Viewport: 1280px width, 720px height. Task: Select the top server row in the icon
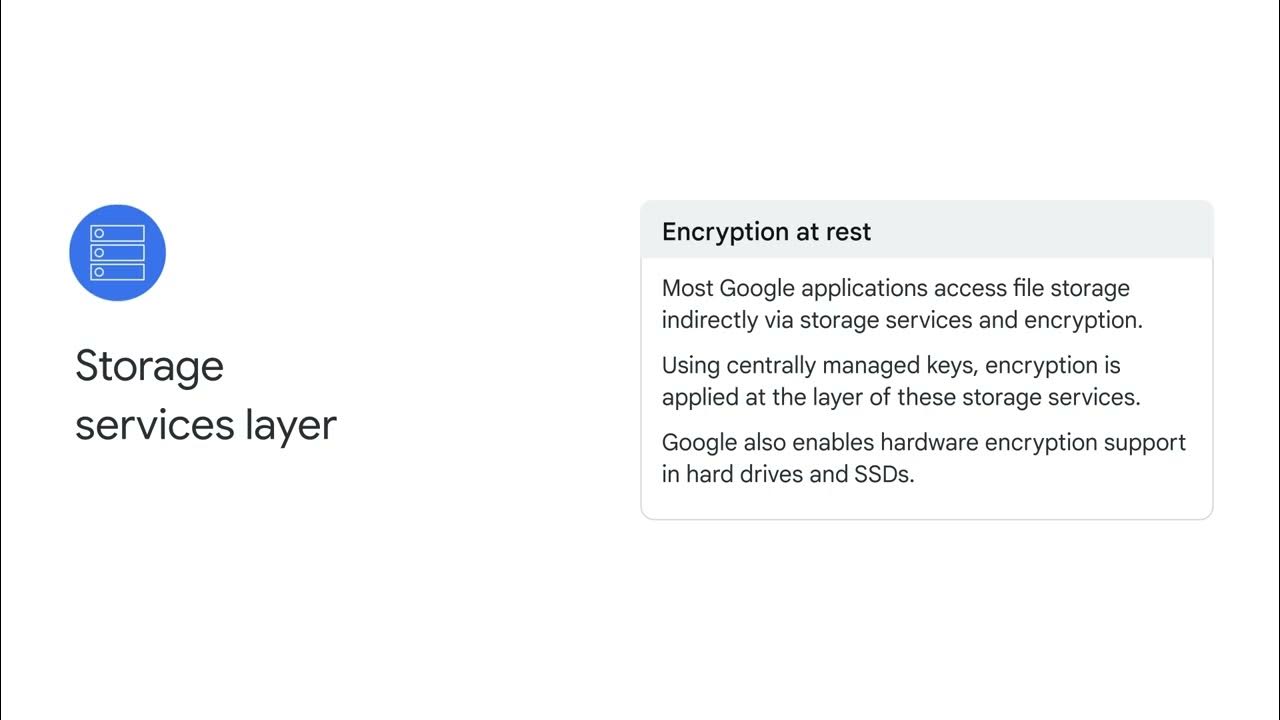117,234
